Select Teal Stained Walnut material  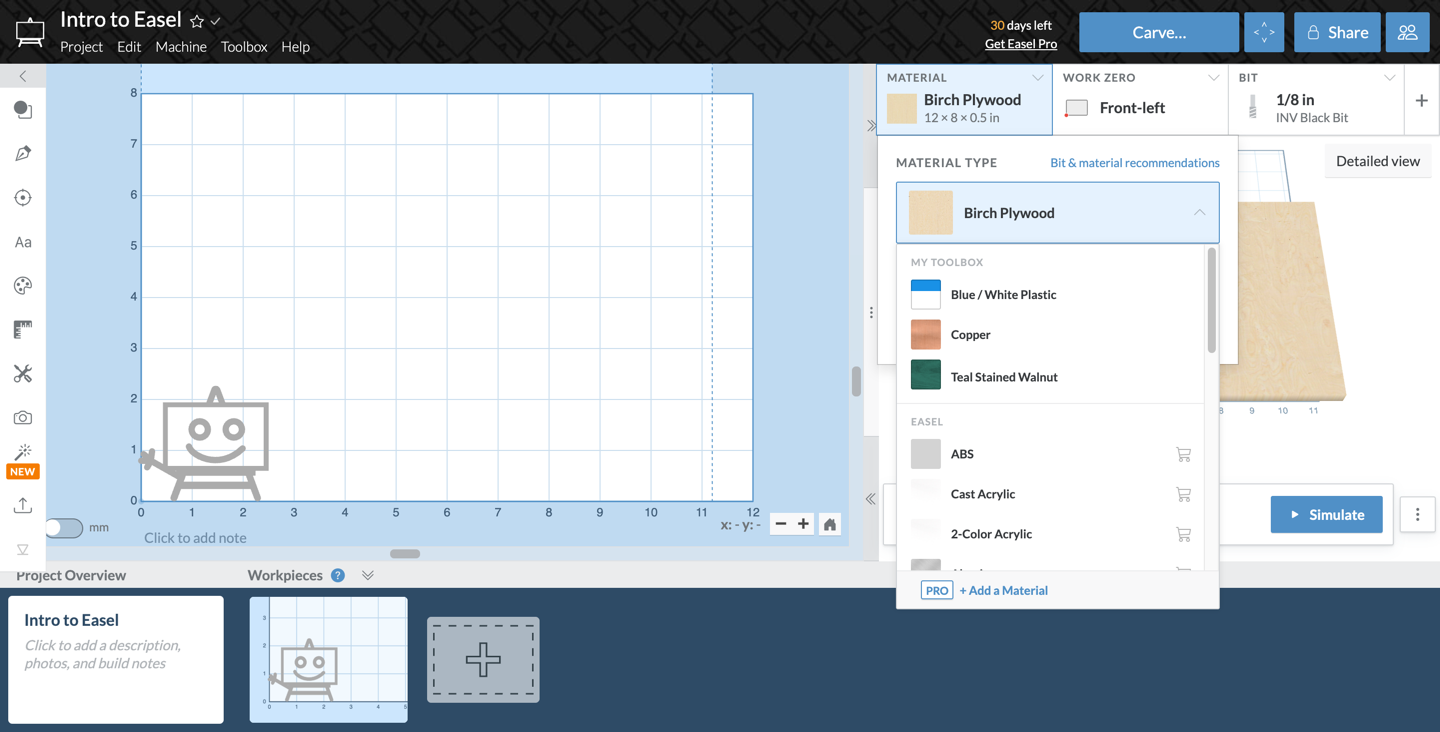coord(1050,375)
